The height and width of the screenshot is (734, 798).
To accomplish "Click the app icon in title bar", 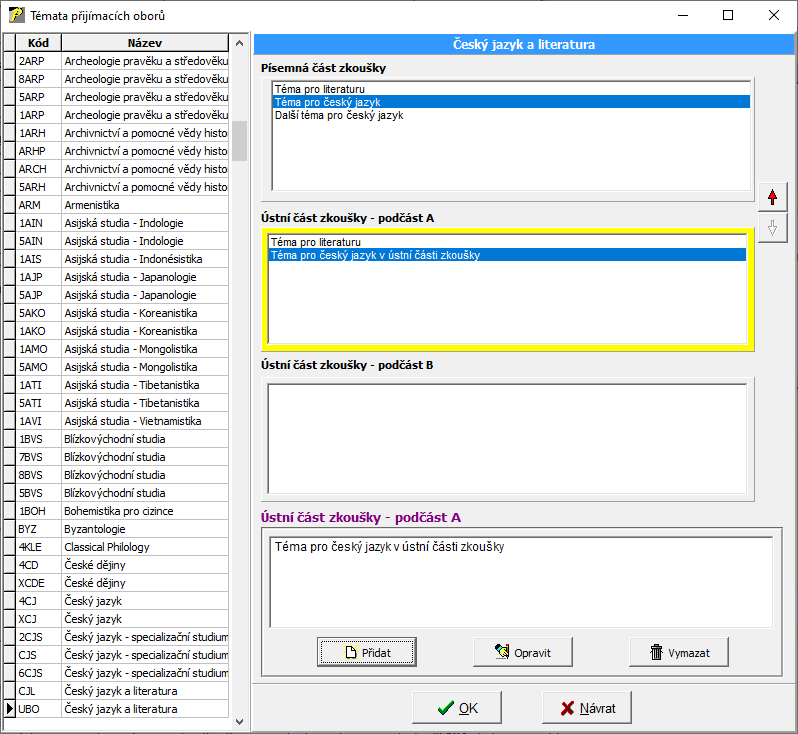I will point(16,16).
